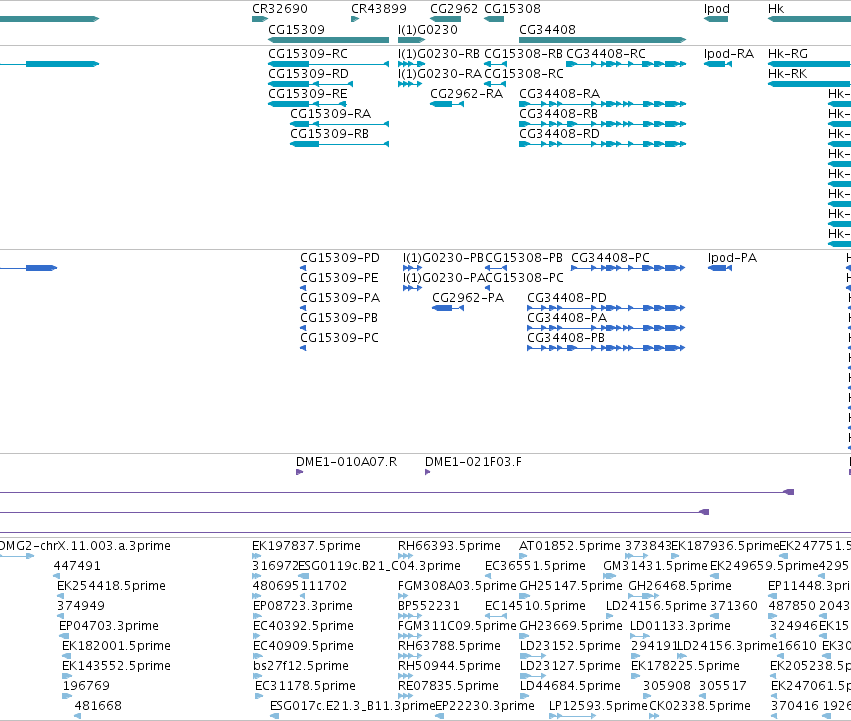The height and width of the screenshot is (721, 851).
Task: Click the GM31431.5prime EST label
Action: (656, 566)
